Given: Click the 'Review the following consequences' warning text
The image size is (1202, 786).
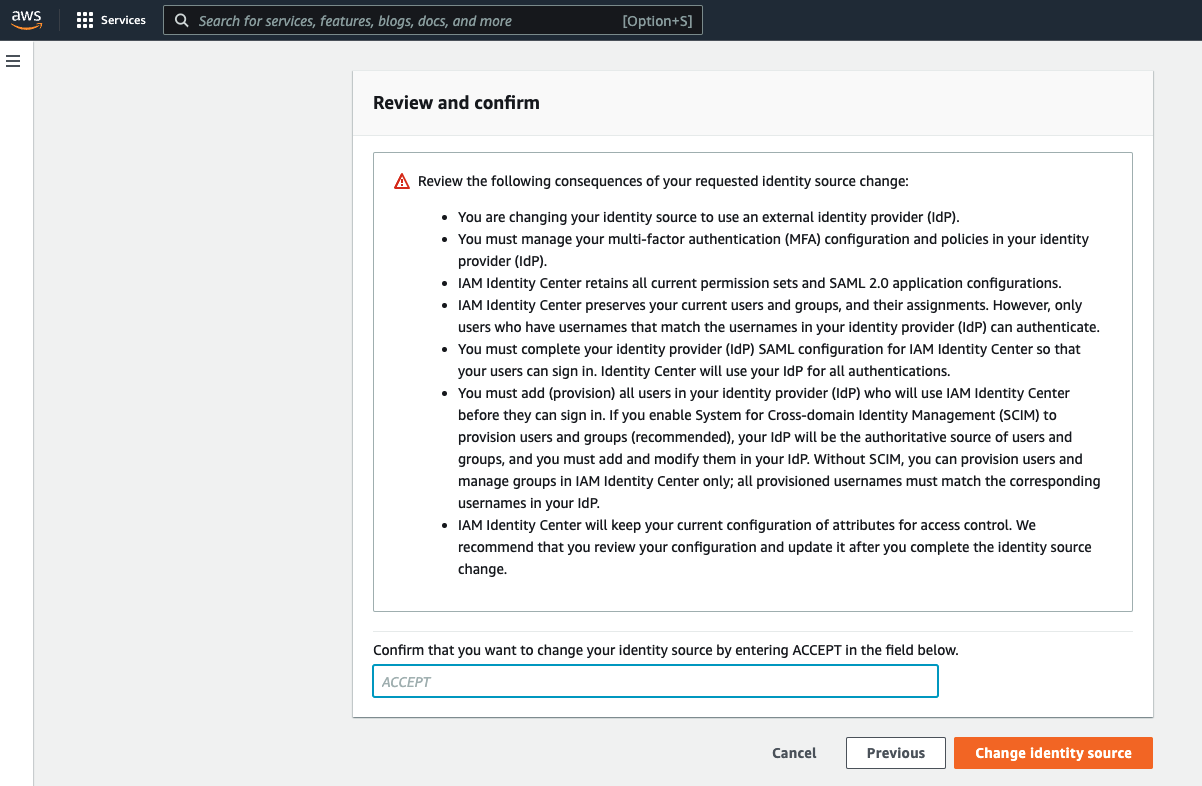Looking at the screenshot, I should [x=663, y=181].
